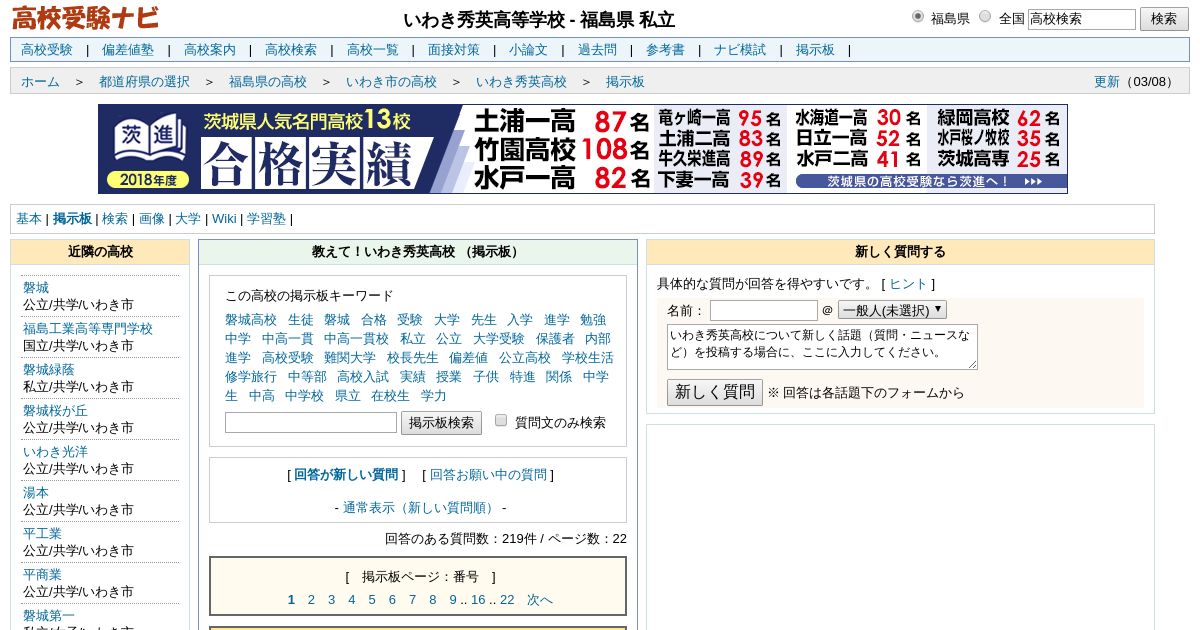
Task: Go to ホーム breadcrumb link
Action: tap(40, 82)
